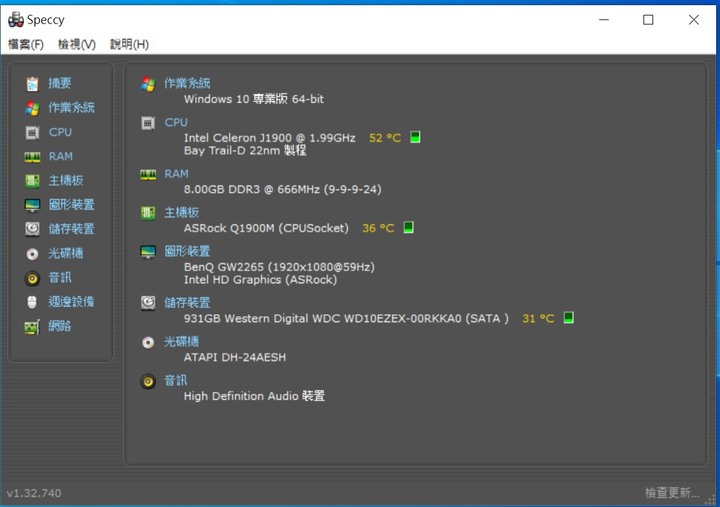Click the 圖形裝置 heading link in summary
The height and width of the screenshot is (507, 720).
pyautogui.click(x=187, y=251)
